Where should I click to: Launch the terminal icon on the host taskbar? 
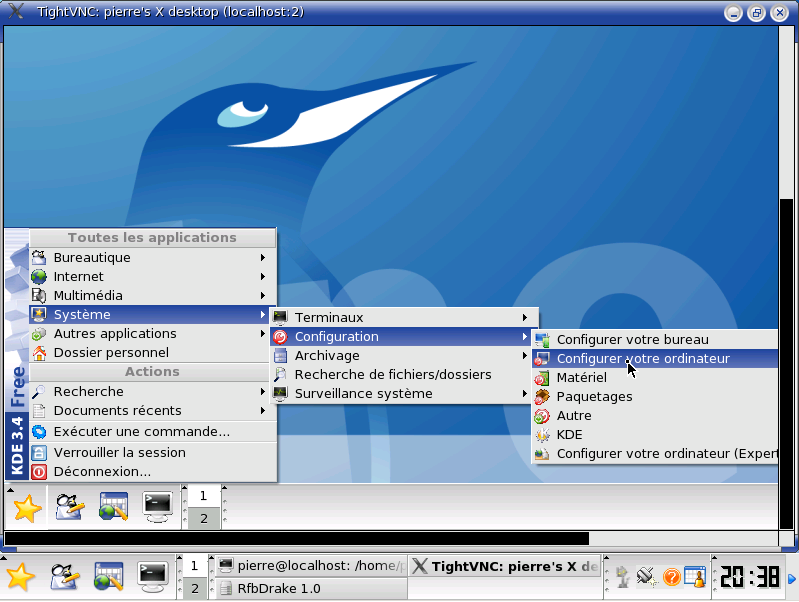click(x=151, y=577)
